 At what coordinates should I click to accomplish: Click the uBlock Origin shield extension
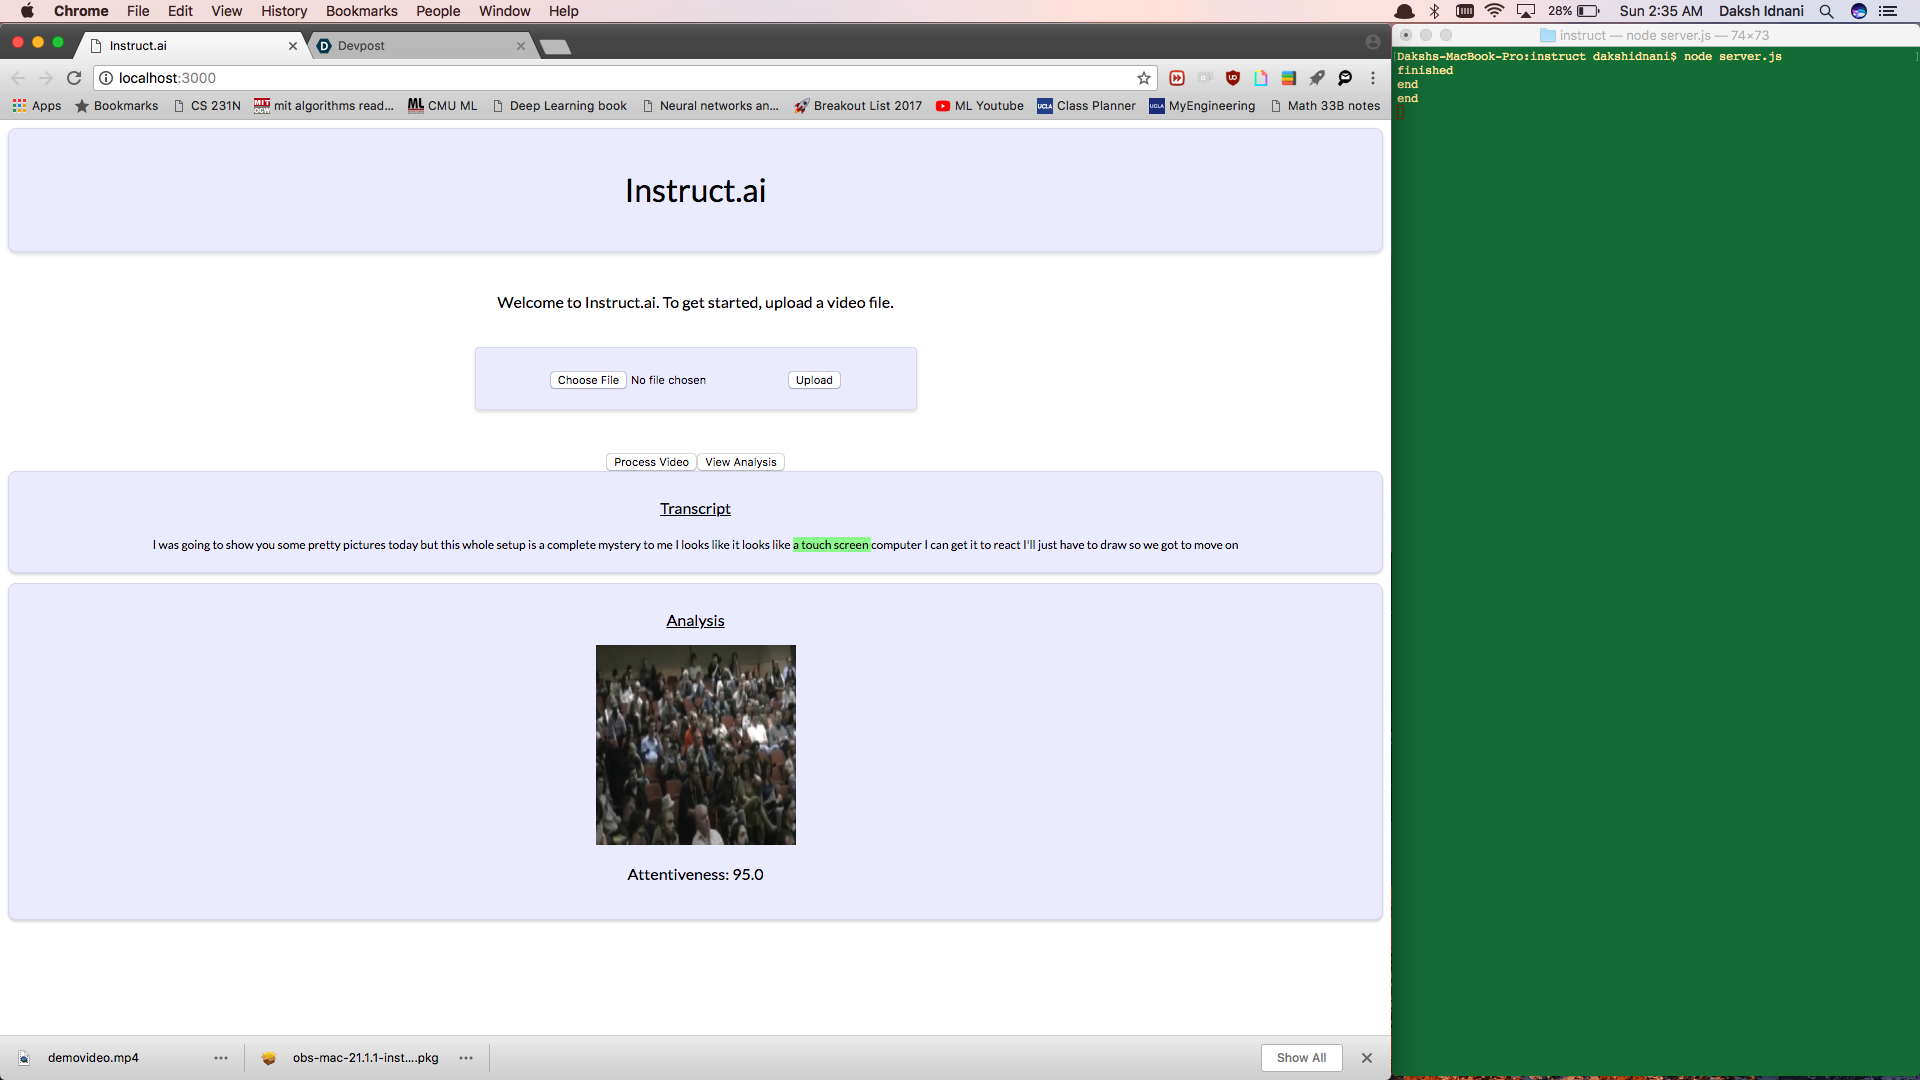[x=1233, y=78]
